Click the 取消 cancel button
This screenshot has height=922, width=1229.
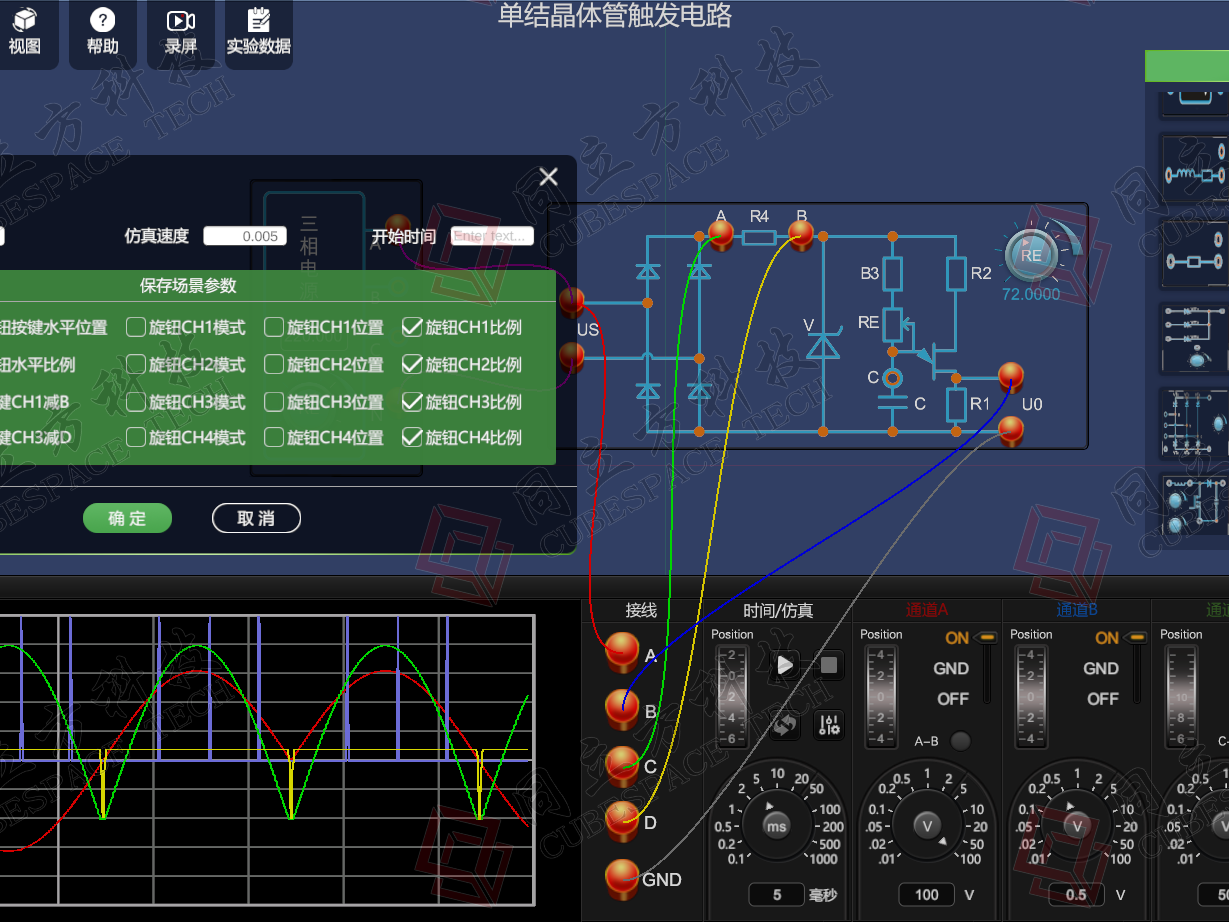(x=256, y=518)
